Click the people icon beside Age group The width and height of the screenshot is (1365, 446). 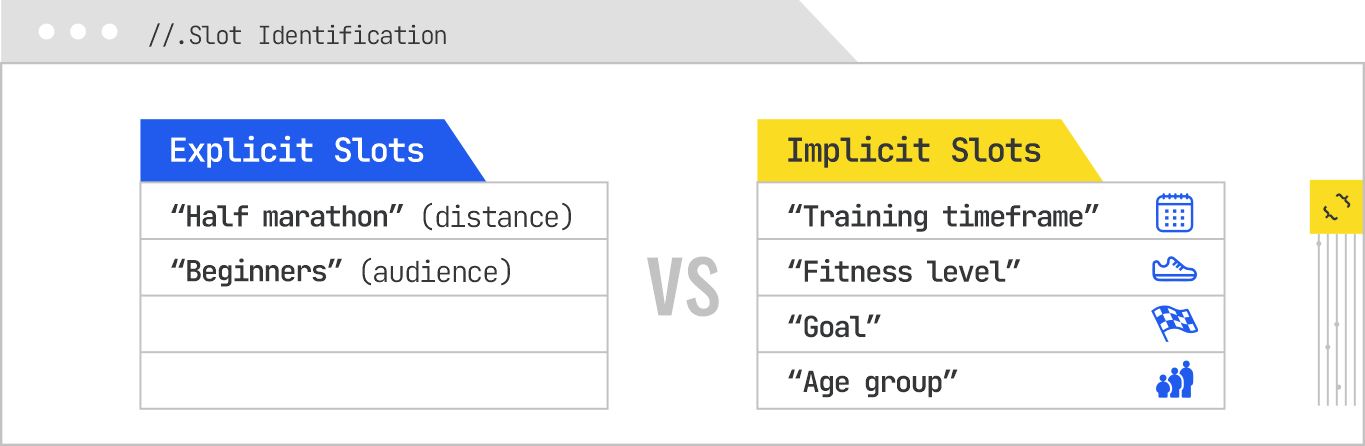pyautogui.click(x=1174, y=381)
